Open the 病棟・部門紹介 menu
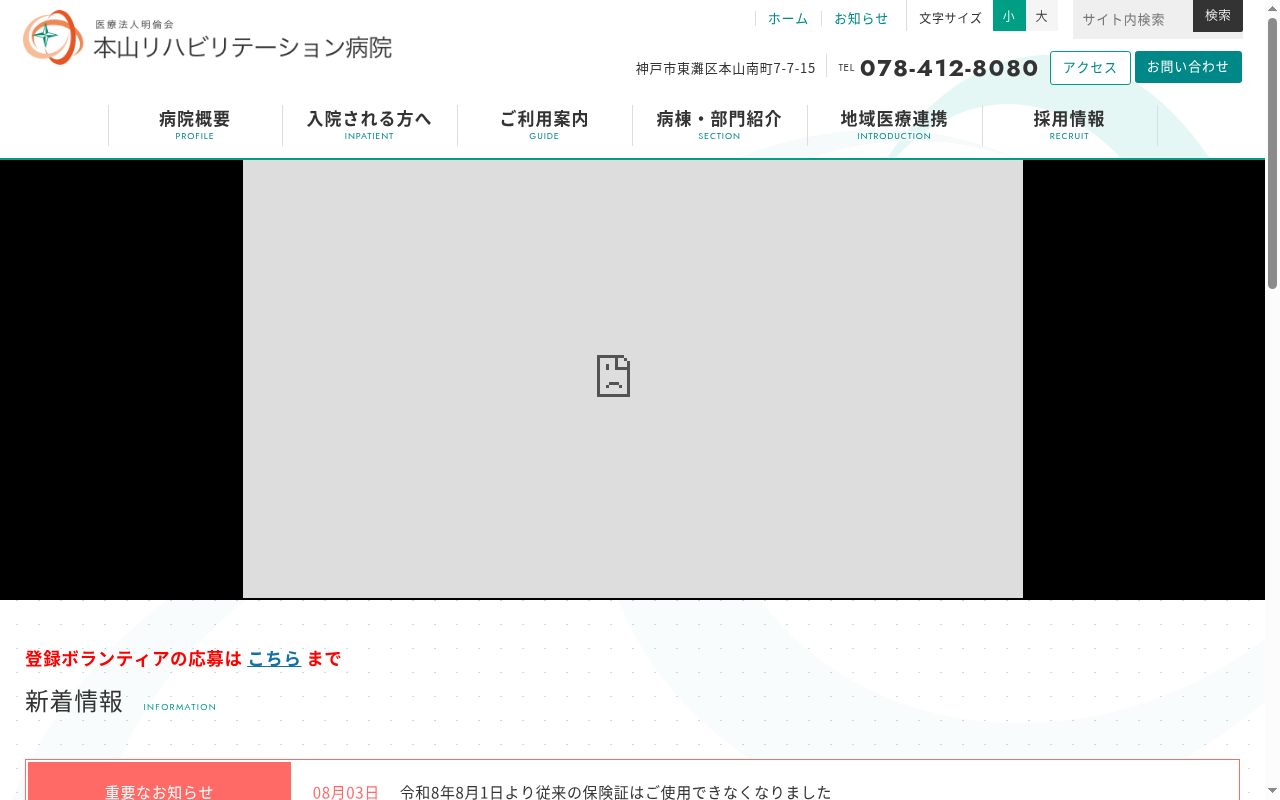 click(x=720, y=125)
